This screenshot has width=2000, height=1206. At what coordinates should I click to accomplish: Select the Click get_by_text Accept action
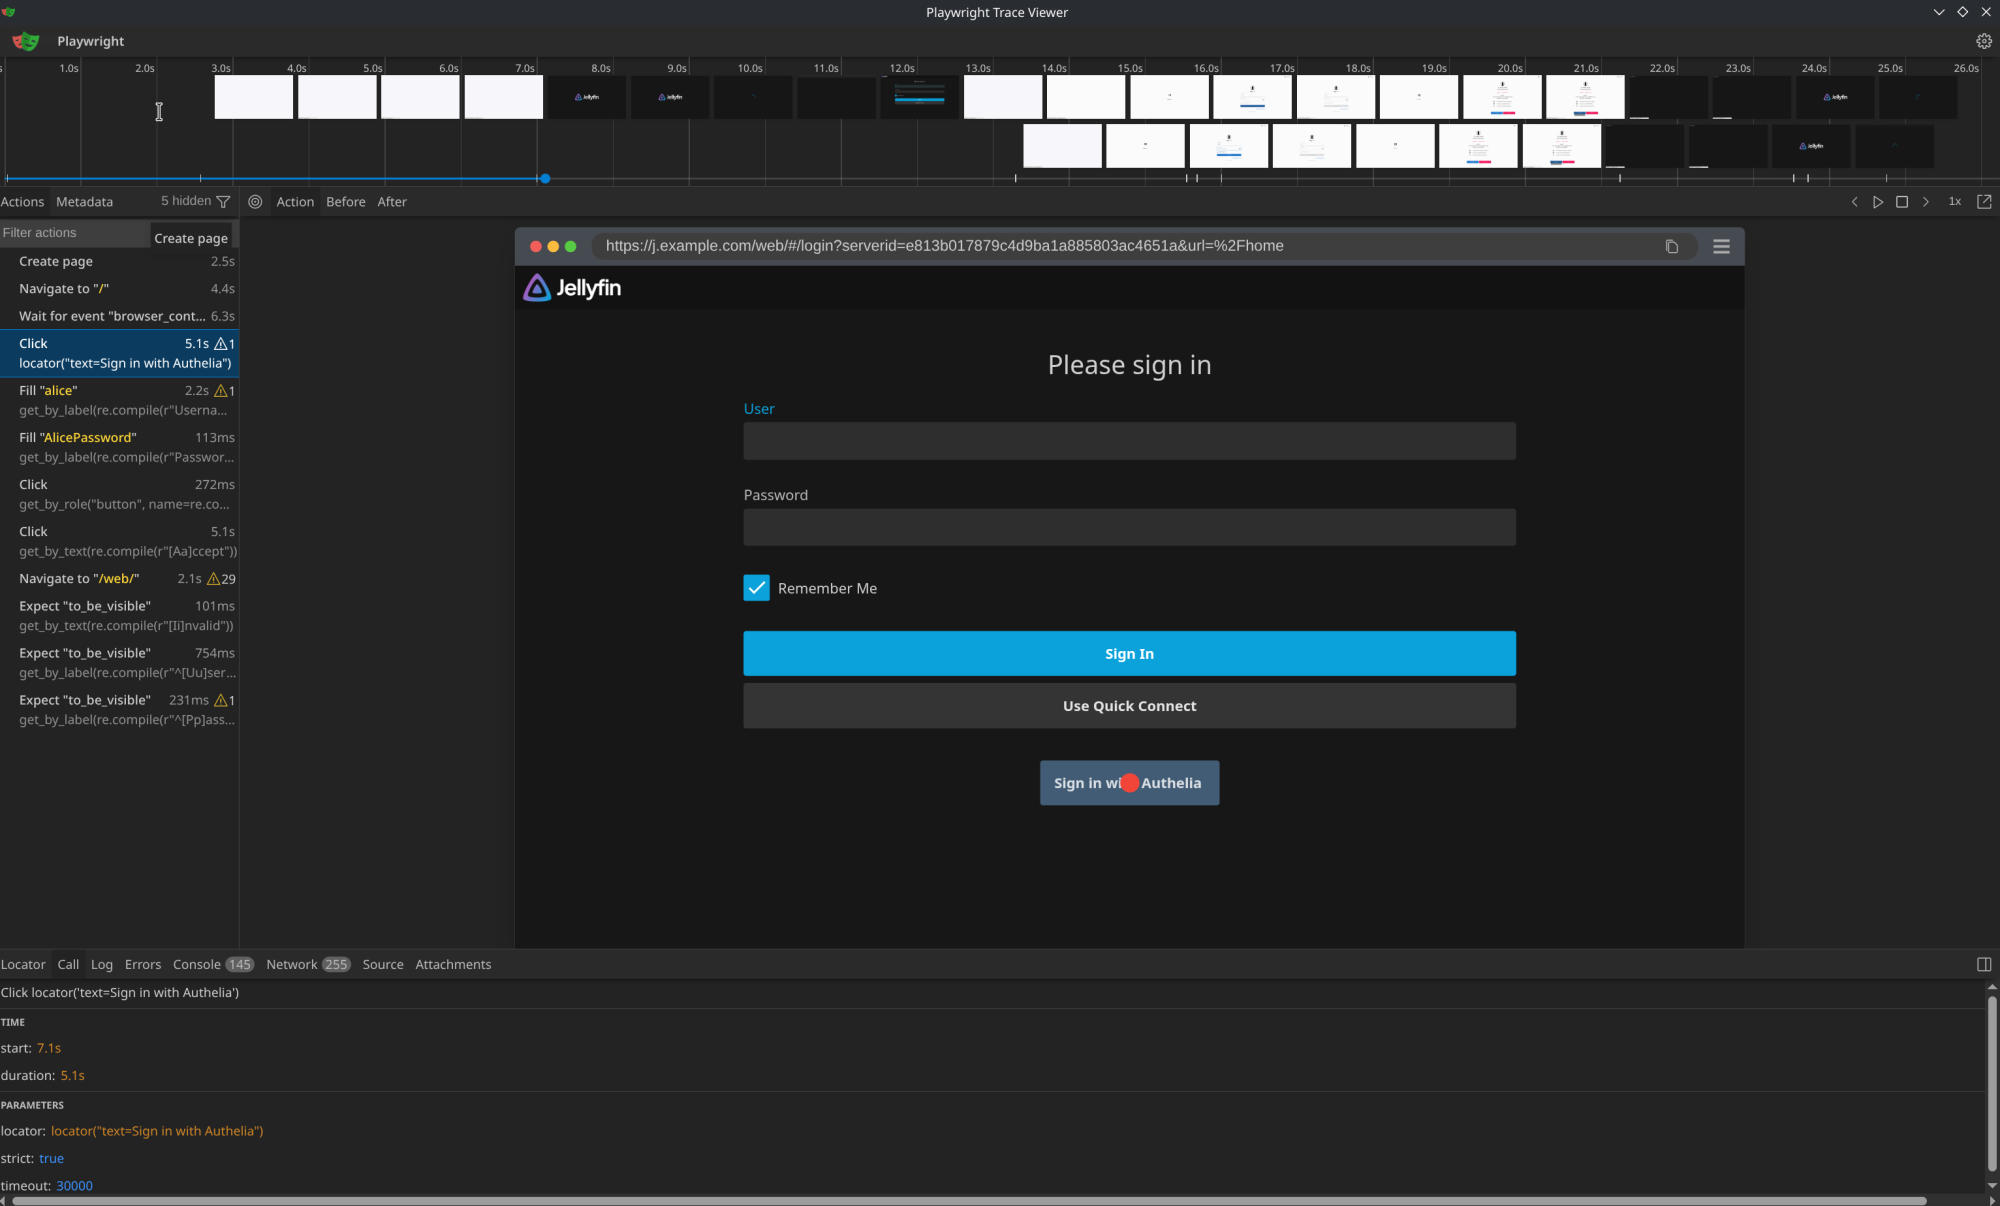(x=119, y=542)
